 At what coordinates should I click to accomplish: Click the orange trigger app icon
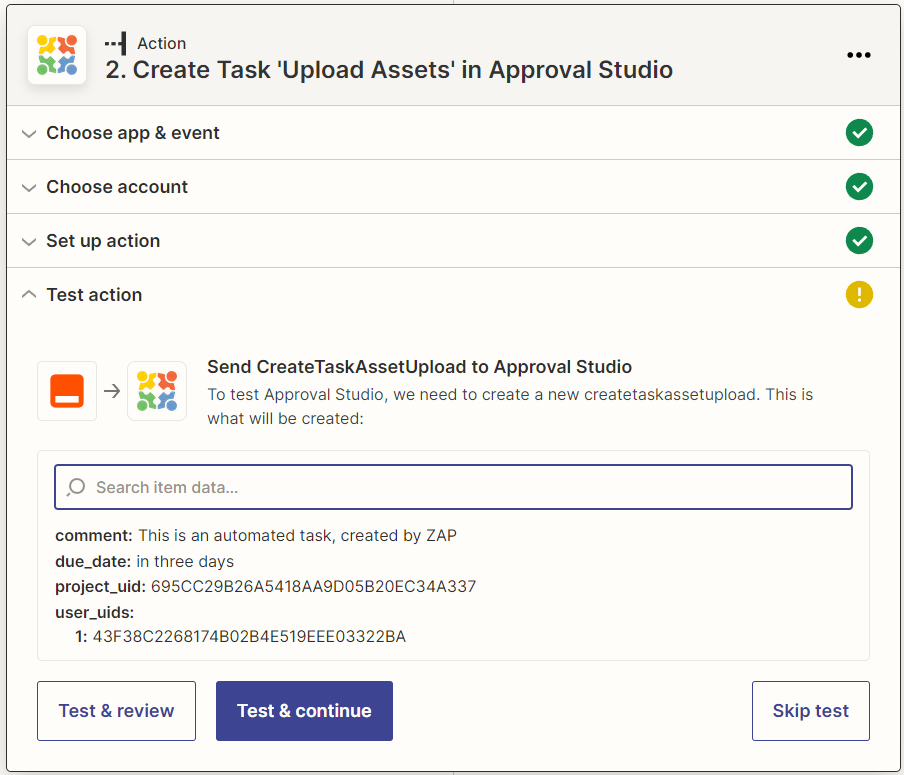[67, 391]
